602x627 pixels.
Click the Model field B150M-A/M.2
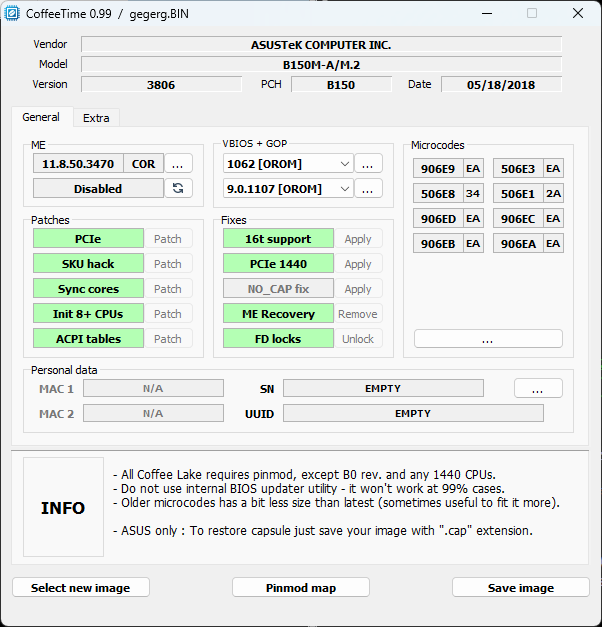click(321, 64)
